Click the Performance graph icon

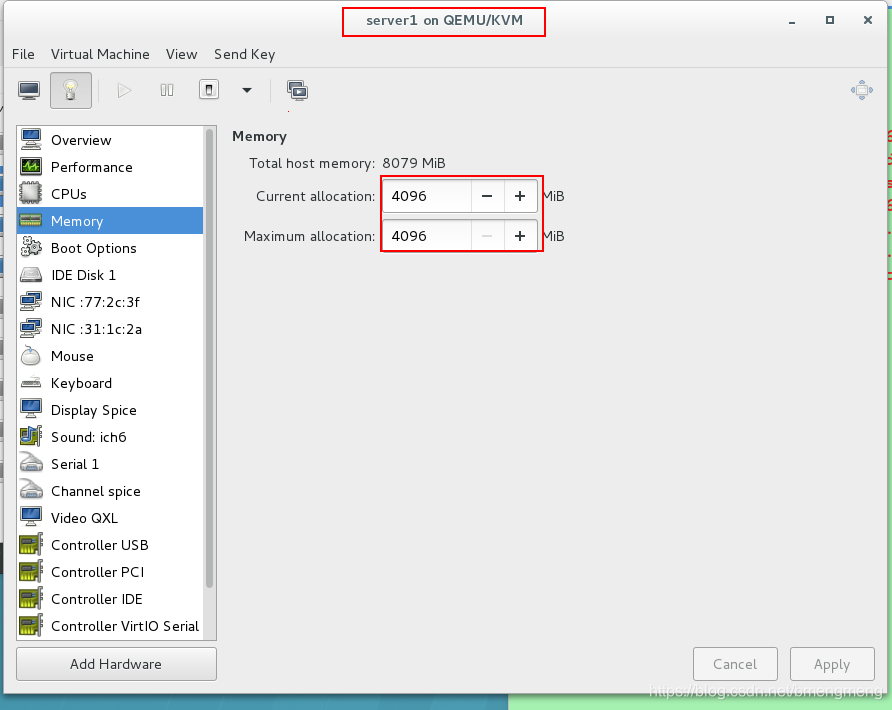31,166
